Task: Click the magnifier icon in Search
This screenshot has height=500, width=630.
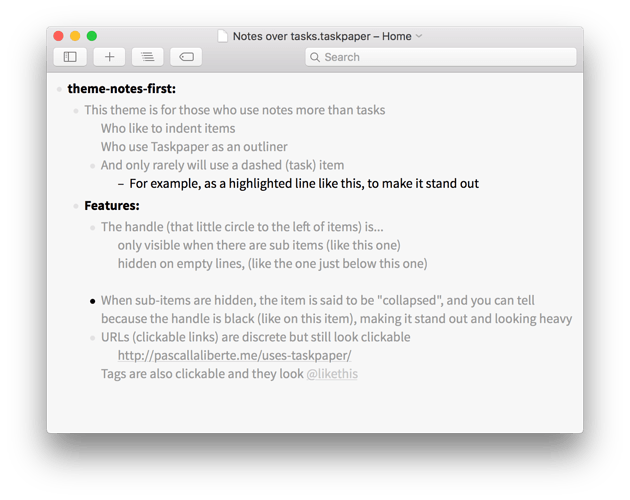Action: tap(315, 57)
